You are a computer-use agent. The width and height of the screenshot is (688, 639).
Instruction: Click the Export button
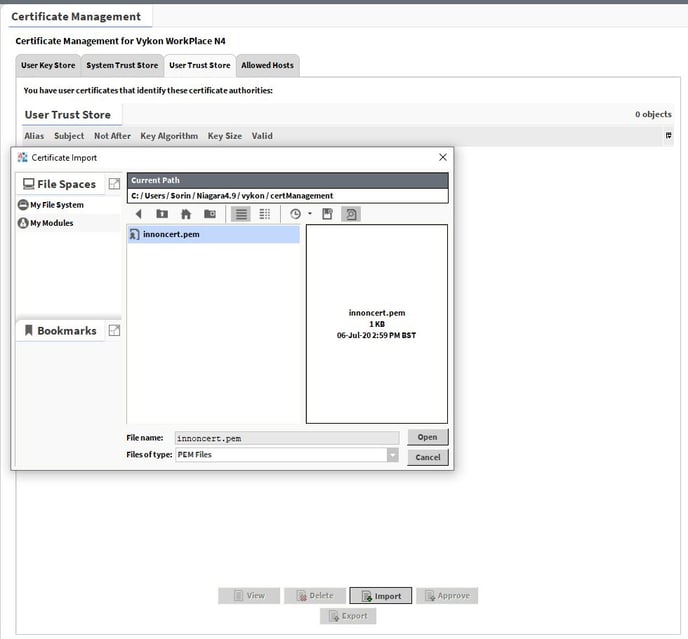[348, 616]
